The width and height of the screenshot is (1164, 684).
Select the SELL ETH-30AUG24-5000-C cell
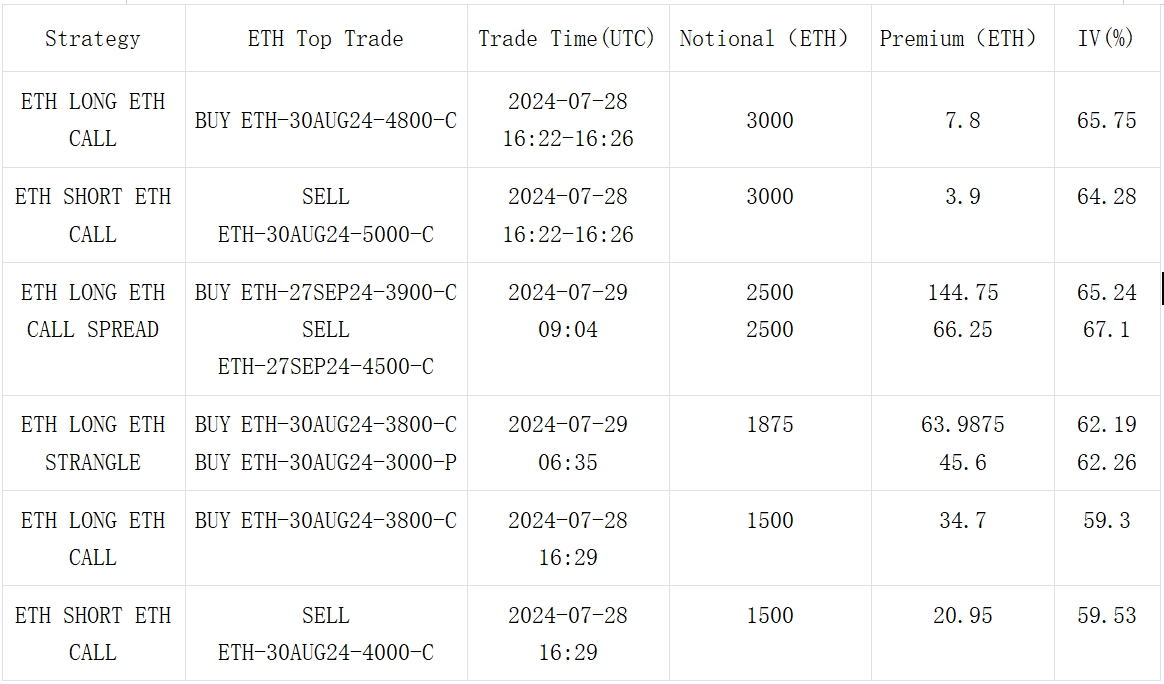coord(326,215)
